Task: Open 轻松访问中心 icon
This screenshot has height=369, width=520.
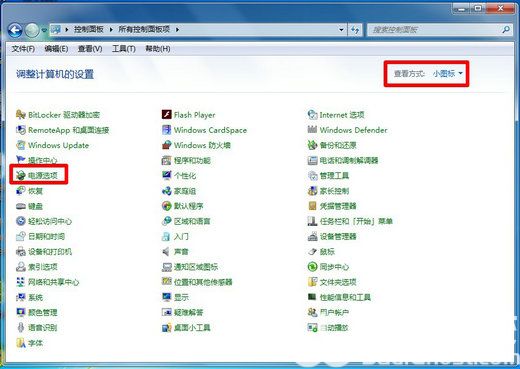Action: 21,221
